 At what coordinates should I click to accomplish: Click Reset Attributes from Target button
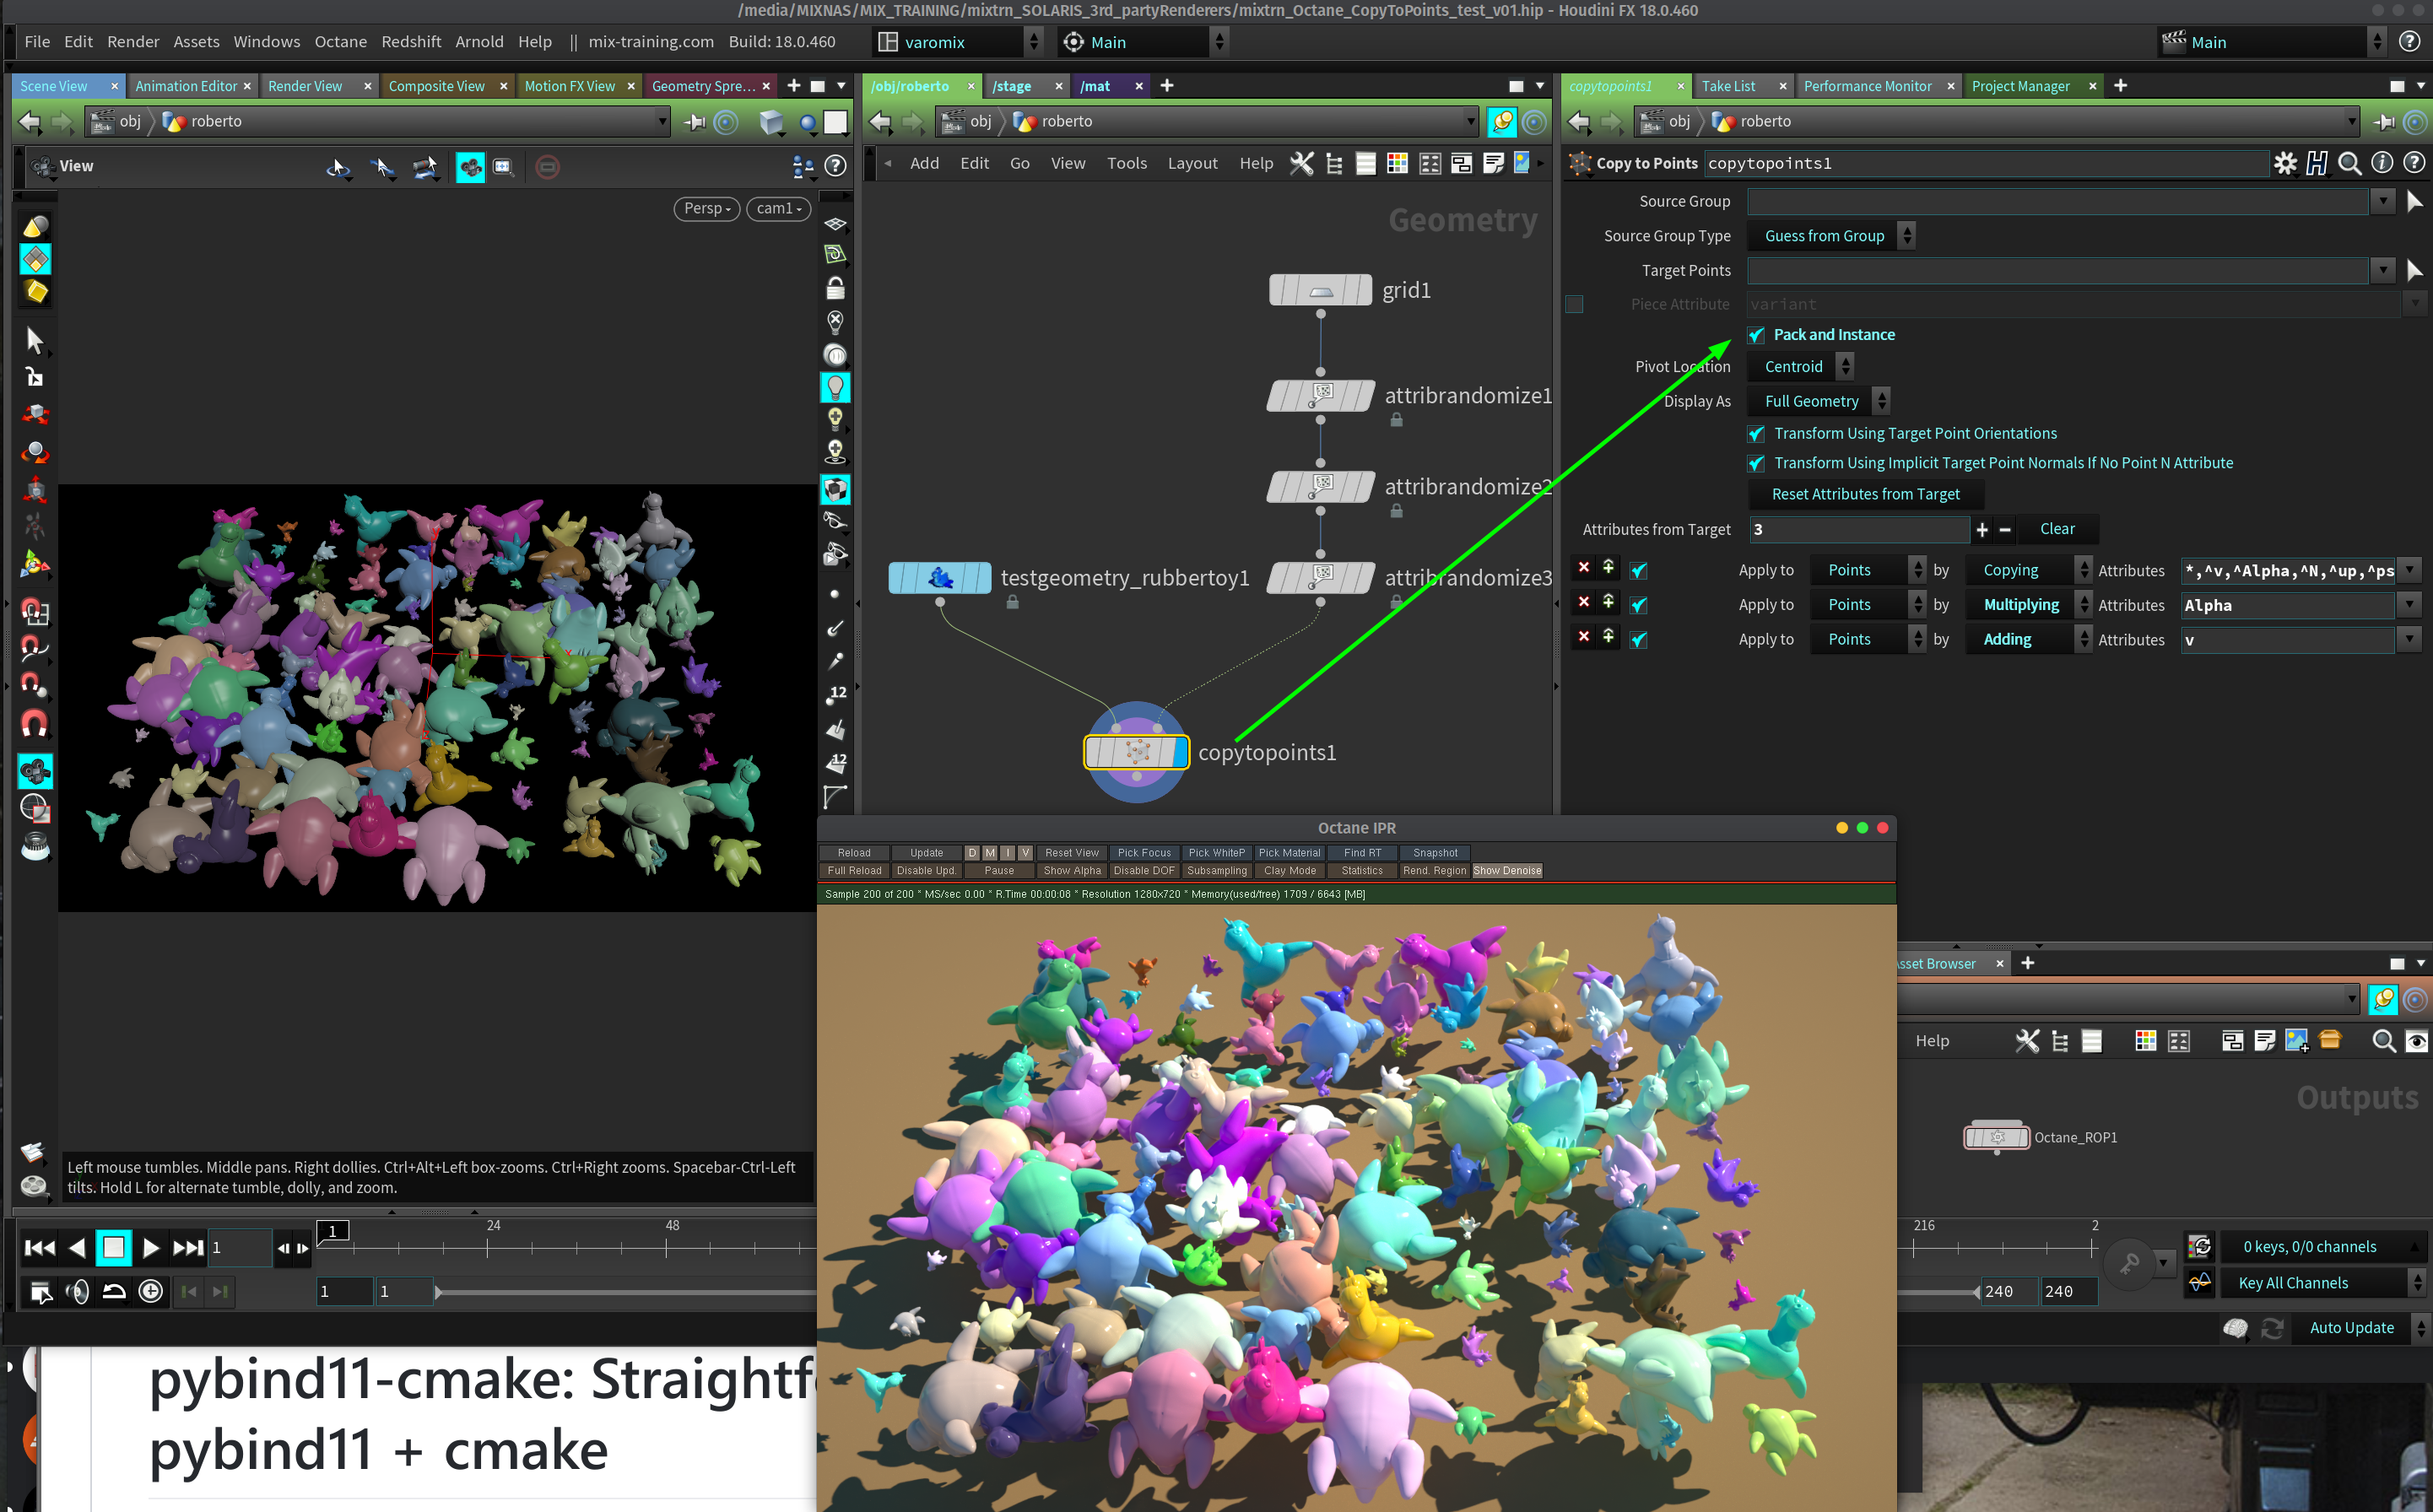tap(1865, 494)
